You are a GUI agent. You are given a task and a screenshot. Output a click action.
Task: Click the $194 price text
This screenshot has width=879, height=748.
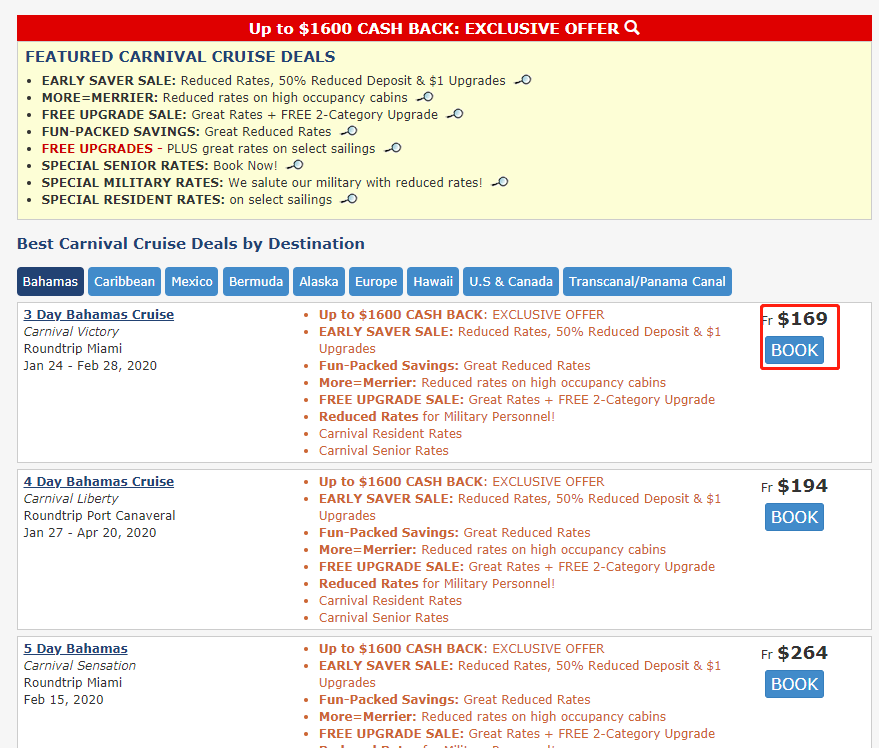802,486
